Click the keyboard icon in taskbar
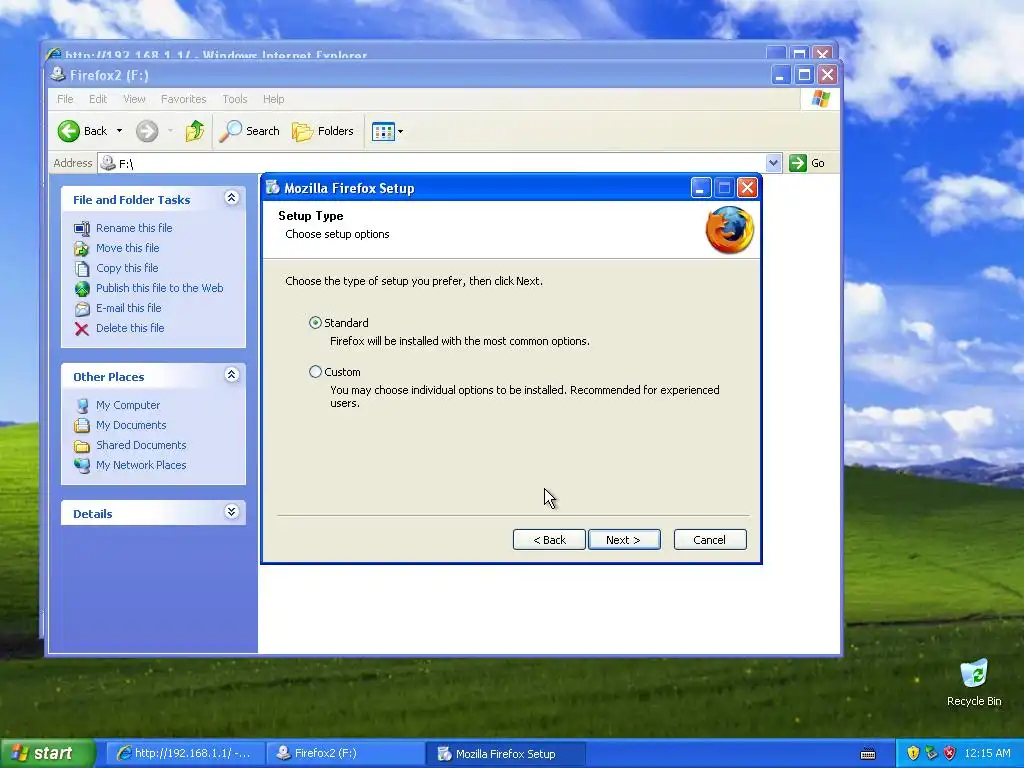This screenshot has height=768, width=1024. [x=868, y=754]
